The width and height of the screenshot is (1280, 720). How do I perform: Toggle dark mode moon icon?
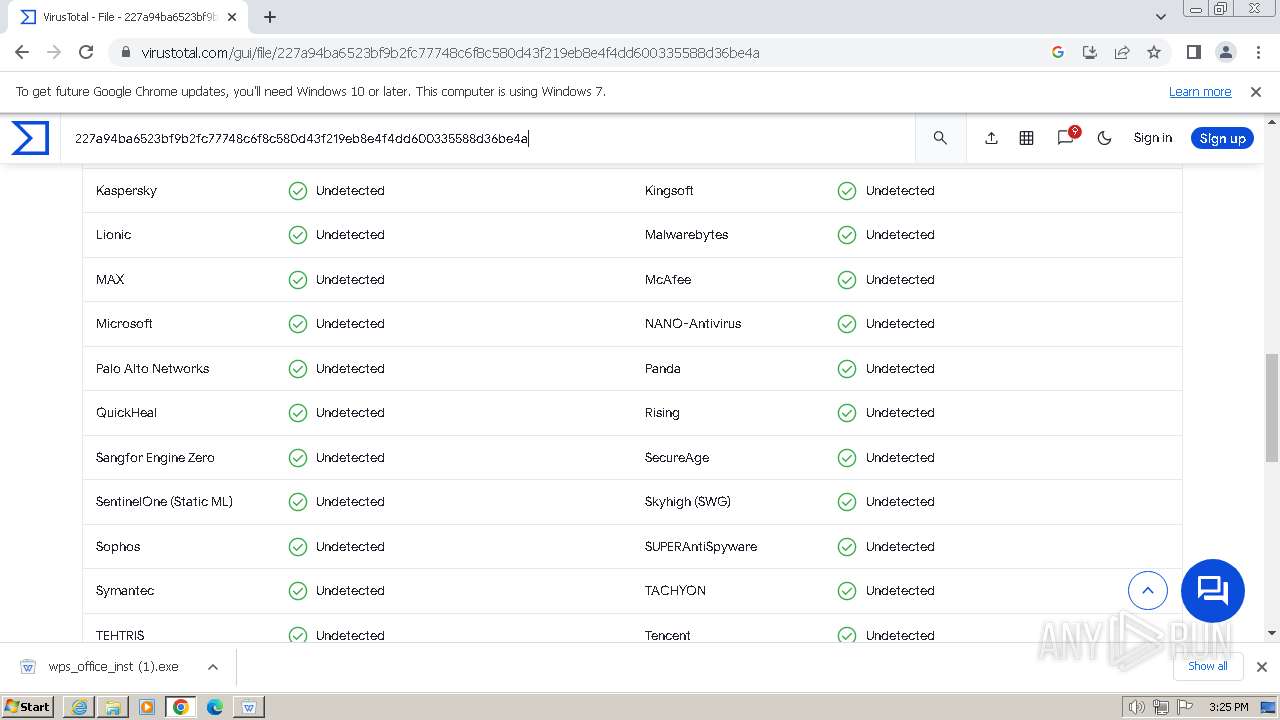(1104, 138)
